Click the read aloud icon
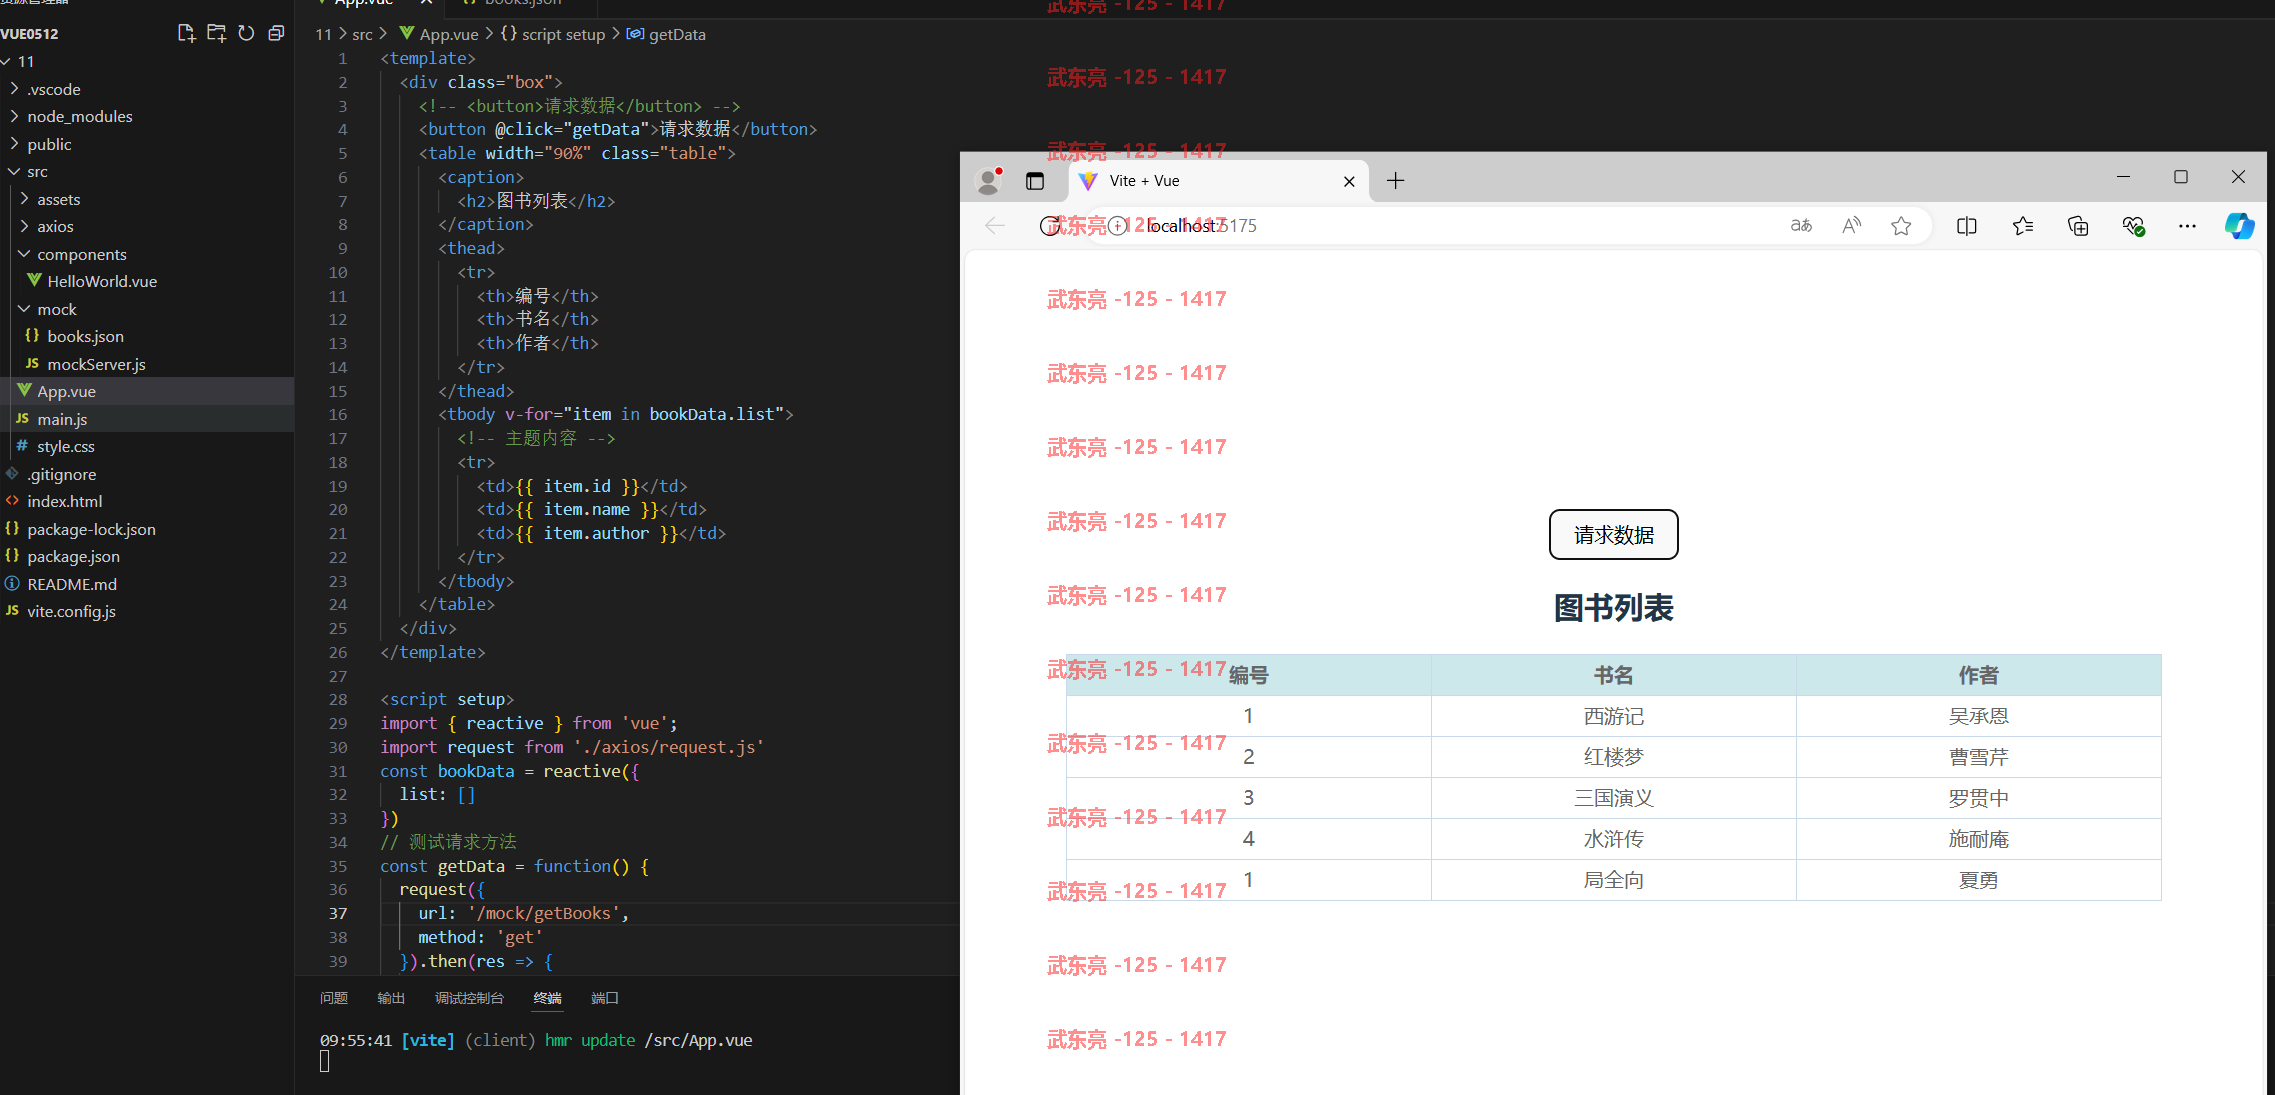The height and width of the screenshot is (1095, 2275). pyautogui.click(x=1852, y=226)
